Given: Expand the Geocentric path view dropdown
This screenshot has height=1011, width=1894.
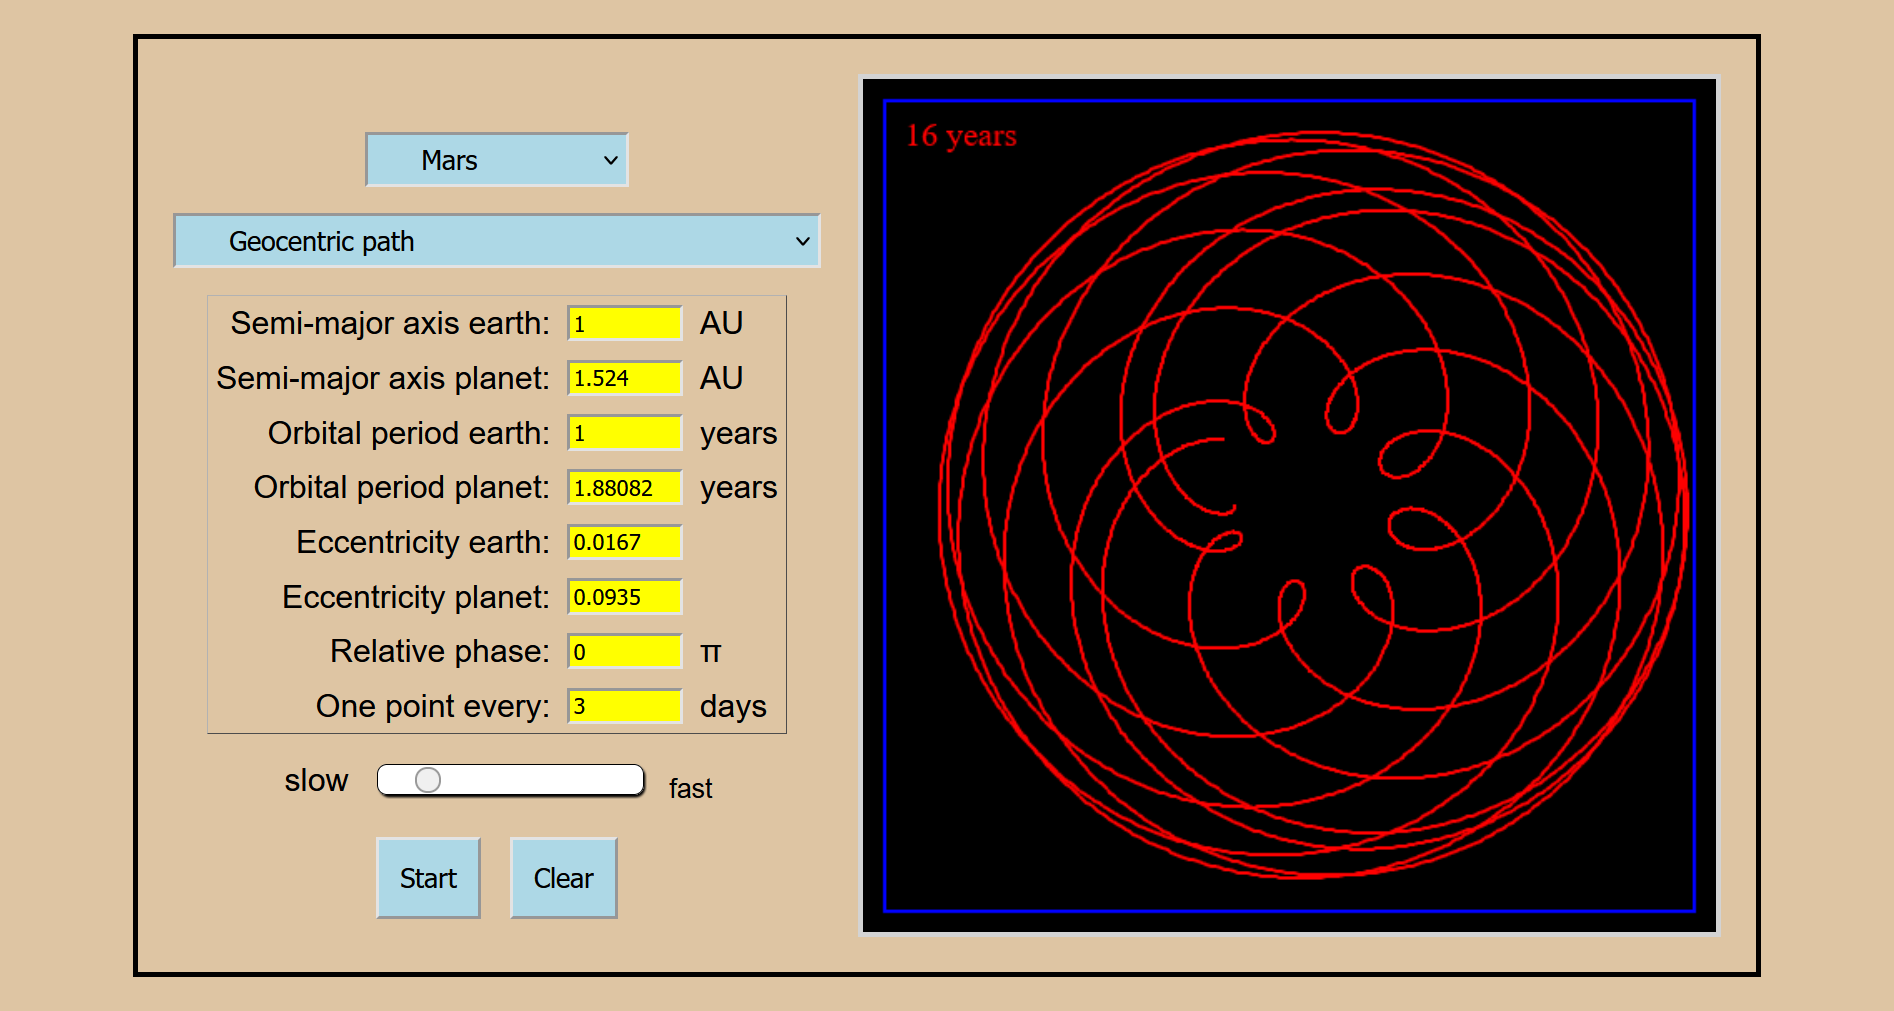Looking at the screenshot, I should 496,241.
